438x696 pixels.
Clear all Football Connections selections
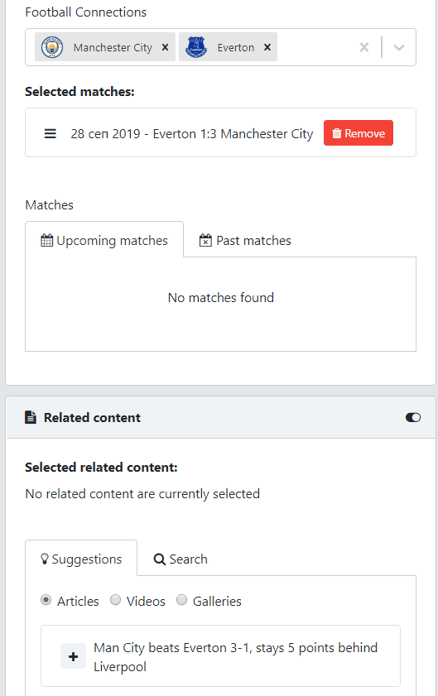364,47
